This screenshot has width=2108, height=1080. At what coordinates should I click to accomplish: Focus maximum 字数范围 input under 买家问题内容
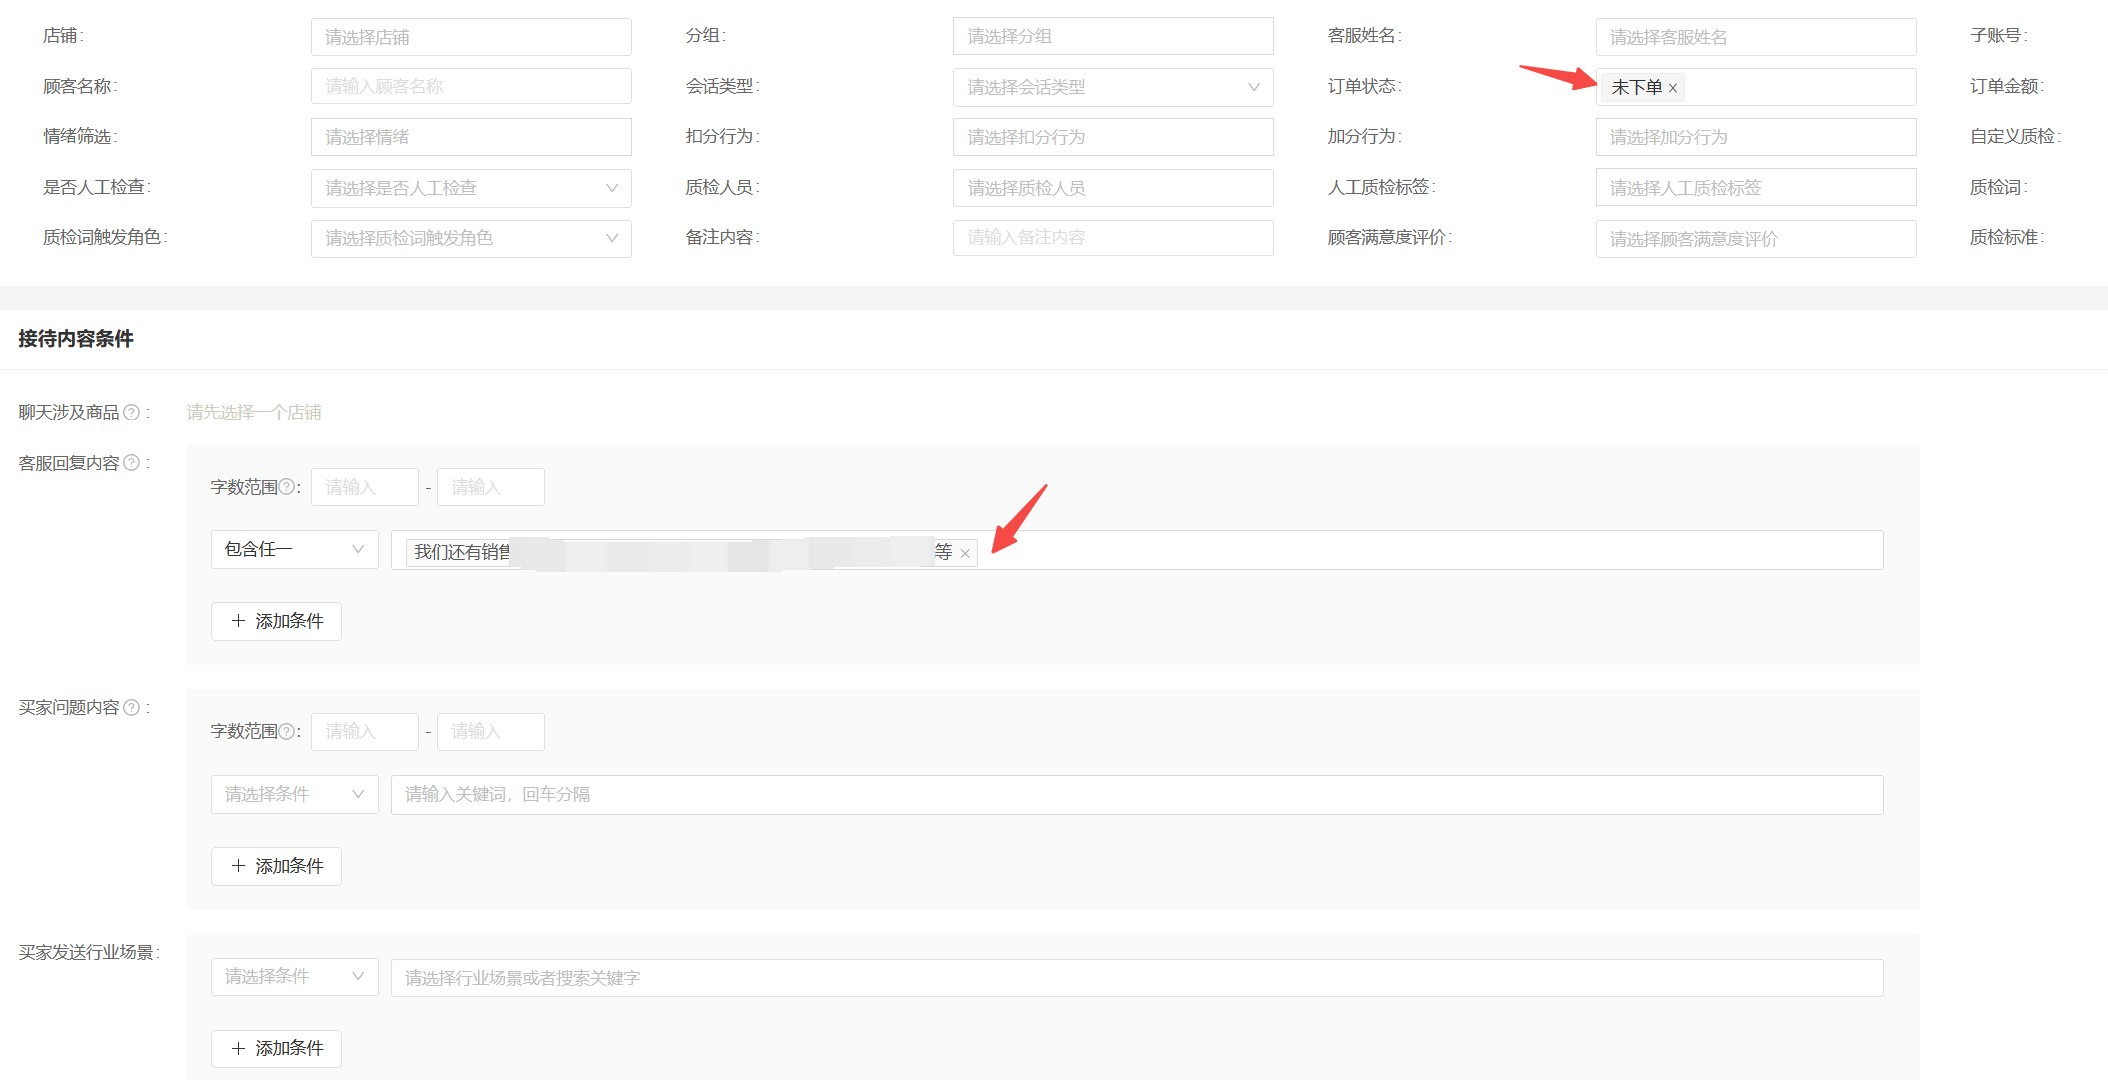tap(491, 731)
